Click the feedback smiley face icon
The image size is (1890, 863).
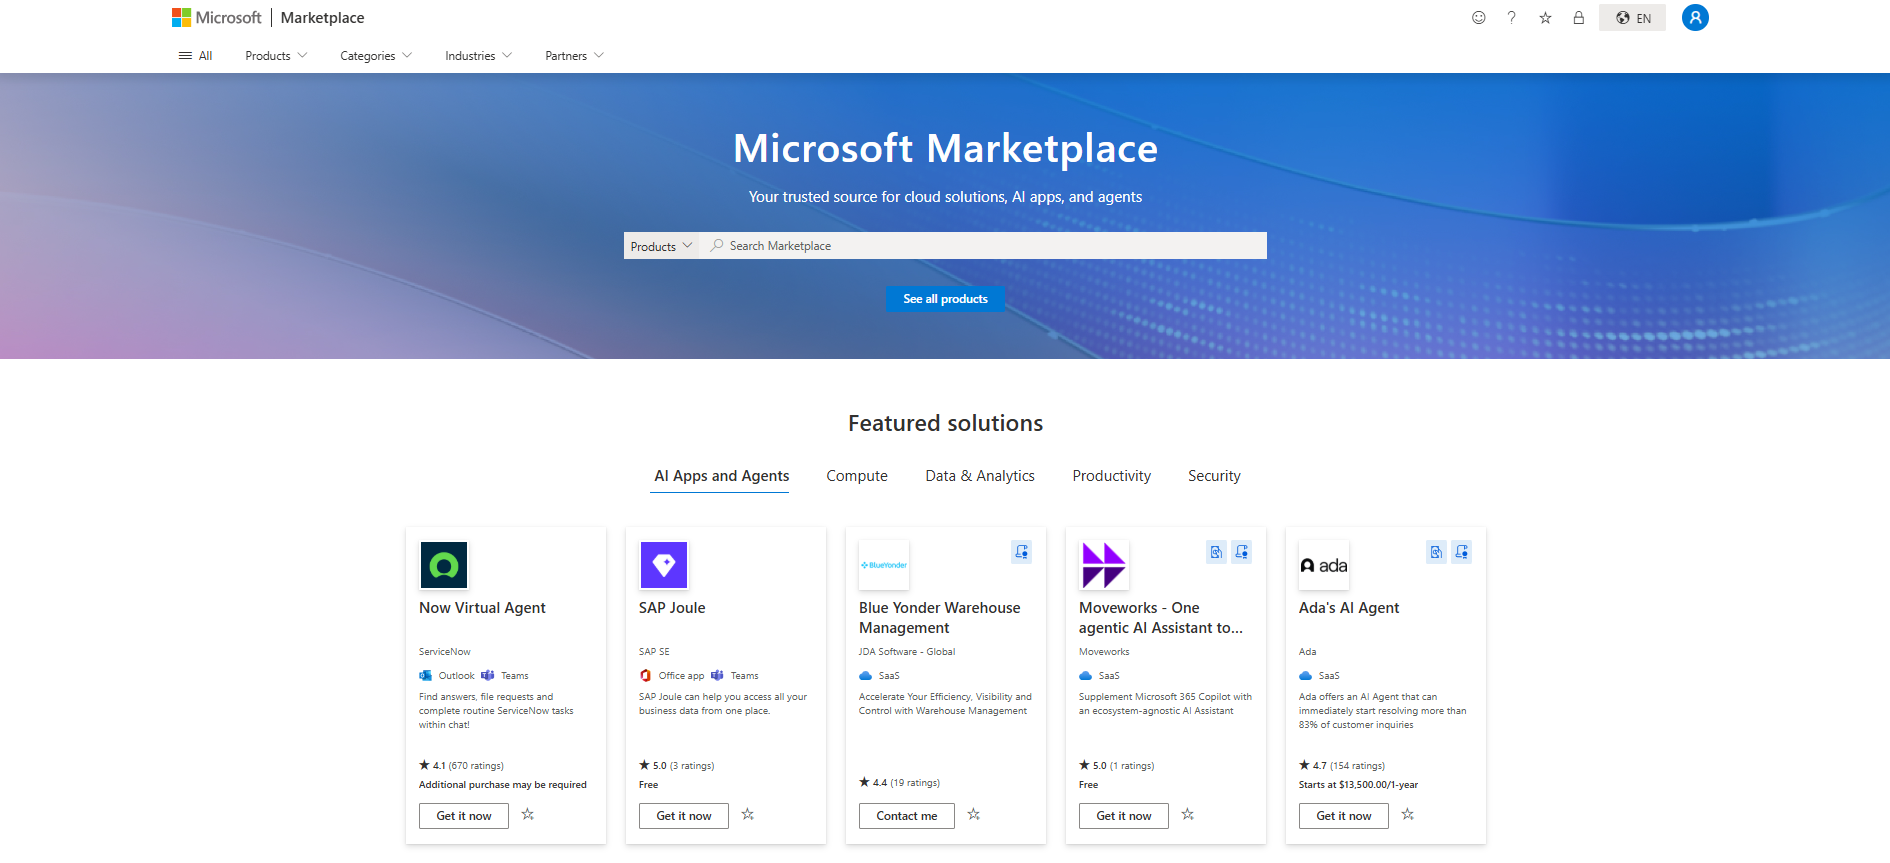pyautogui.click(x=1478, y=18)
